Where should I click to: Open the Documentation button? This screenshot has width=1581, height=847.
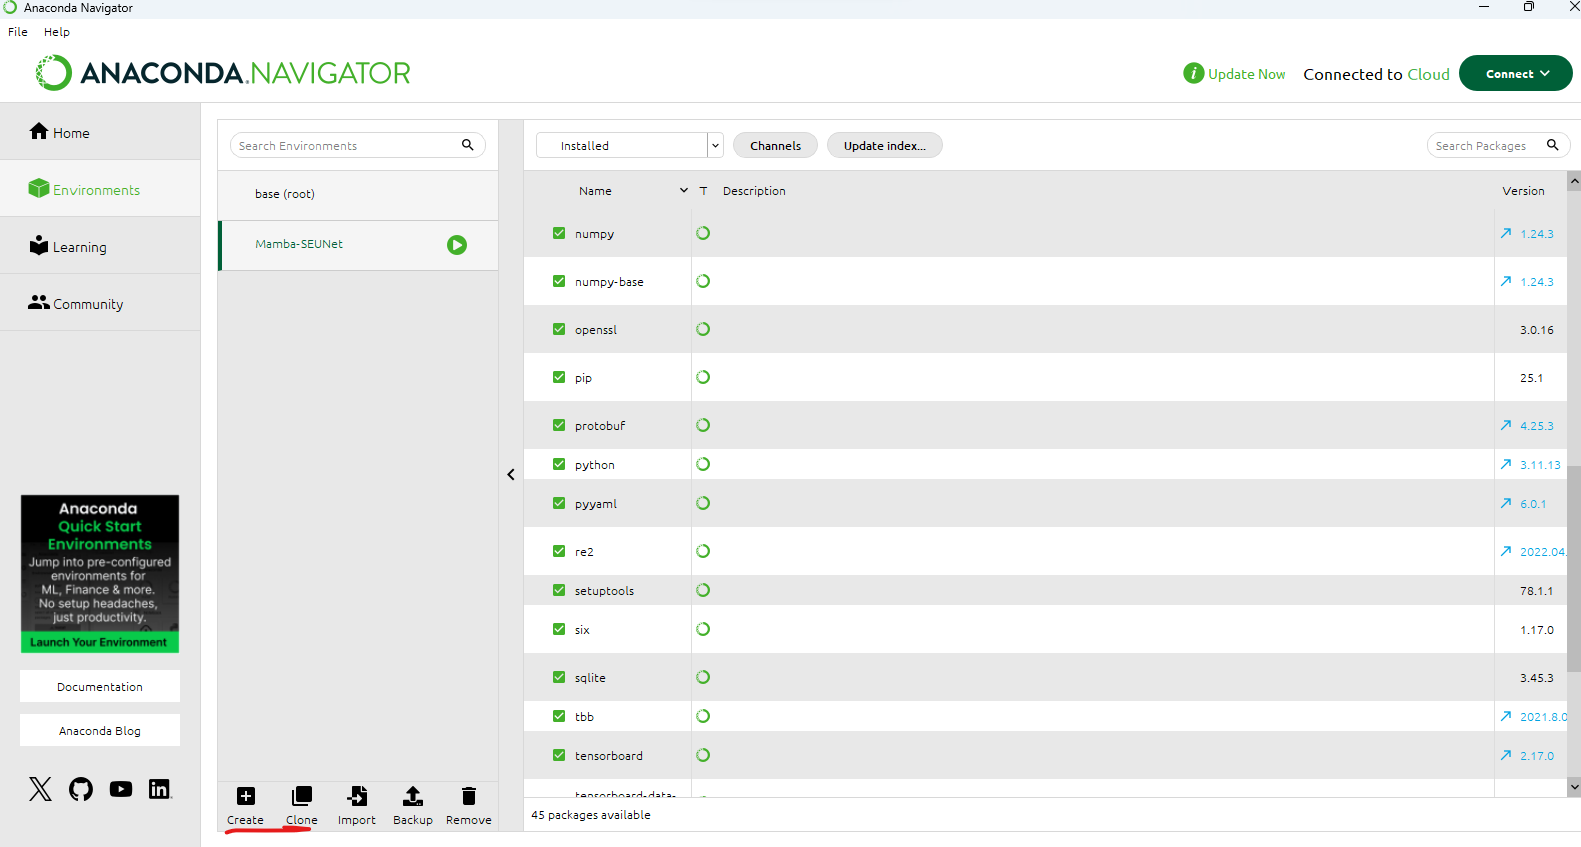[x=100, y=686]
